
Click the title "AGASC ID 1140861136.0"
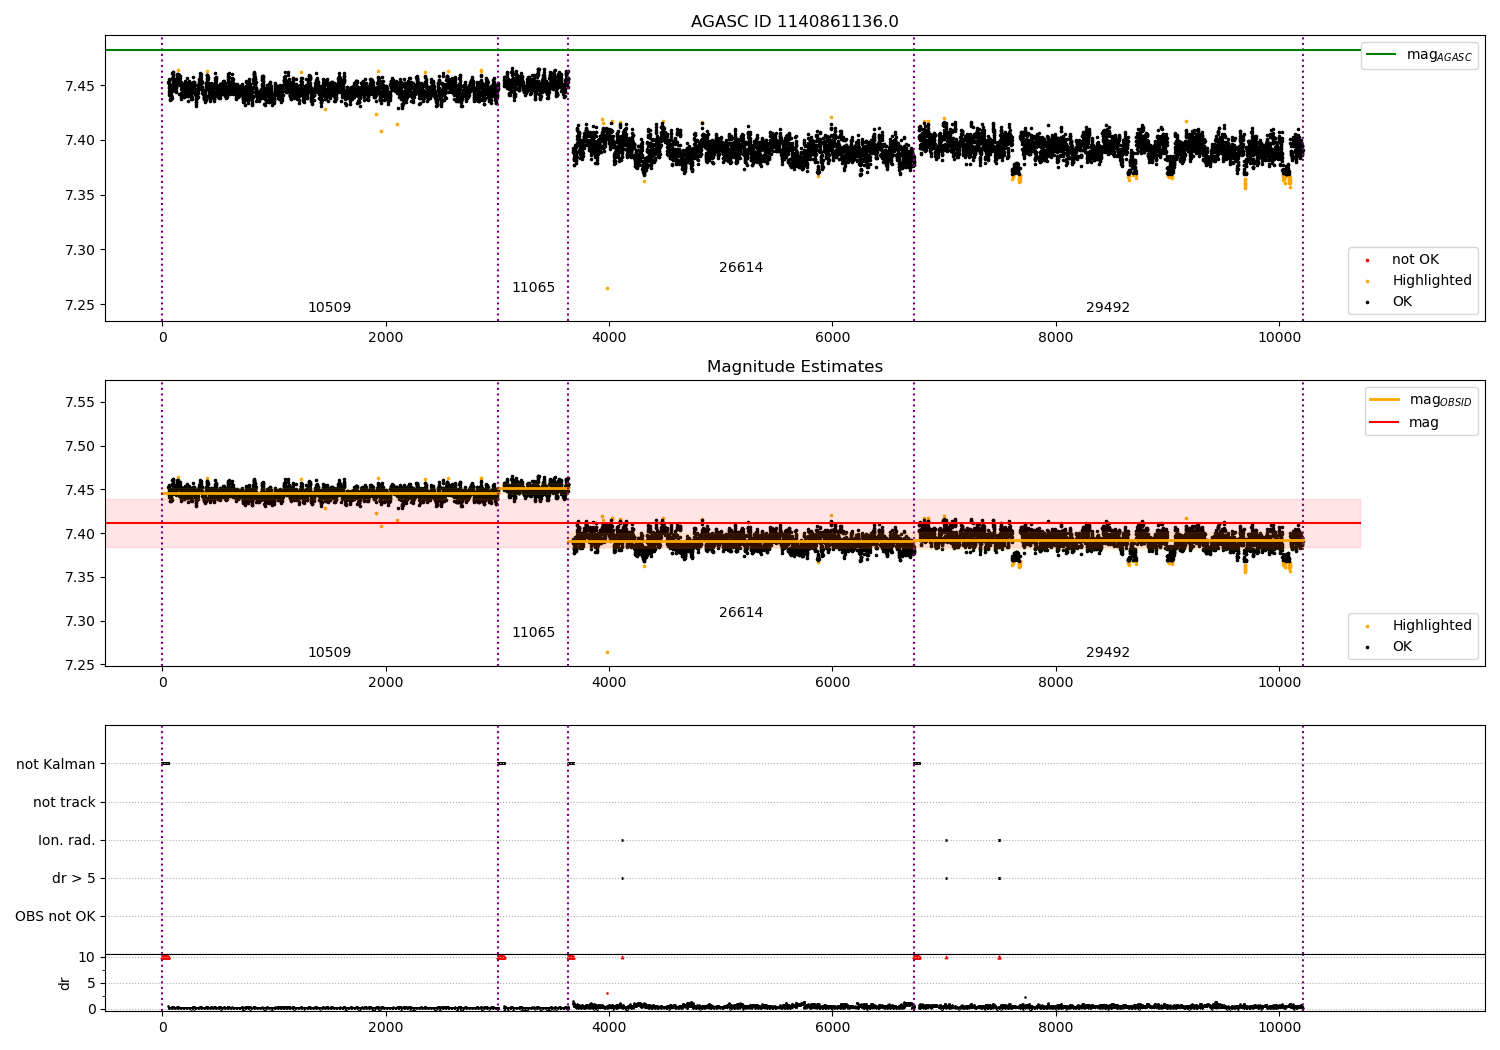pos(795,22)
